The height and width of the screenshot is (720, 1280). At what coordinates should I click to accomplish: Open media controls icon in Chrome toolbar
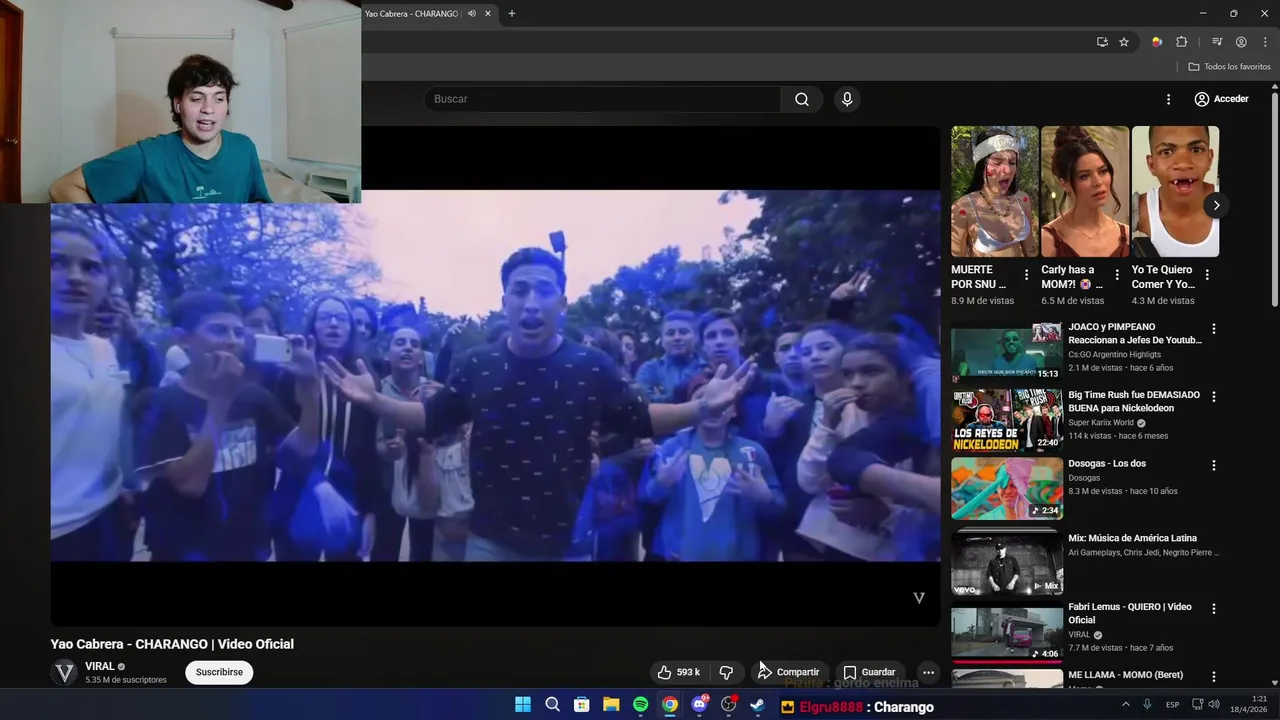(x=1217, y=42)
